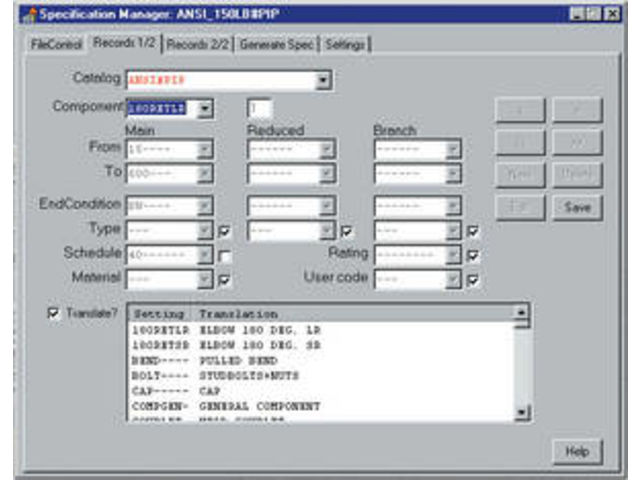The image size is (640, 480).
Task: Open the Component dropdown list
Action: pos(205,108)
